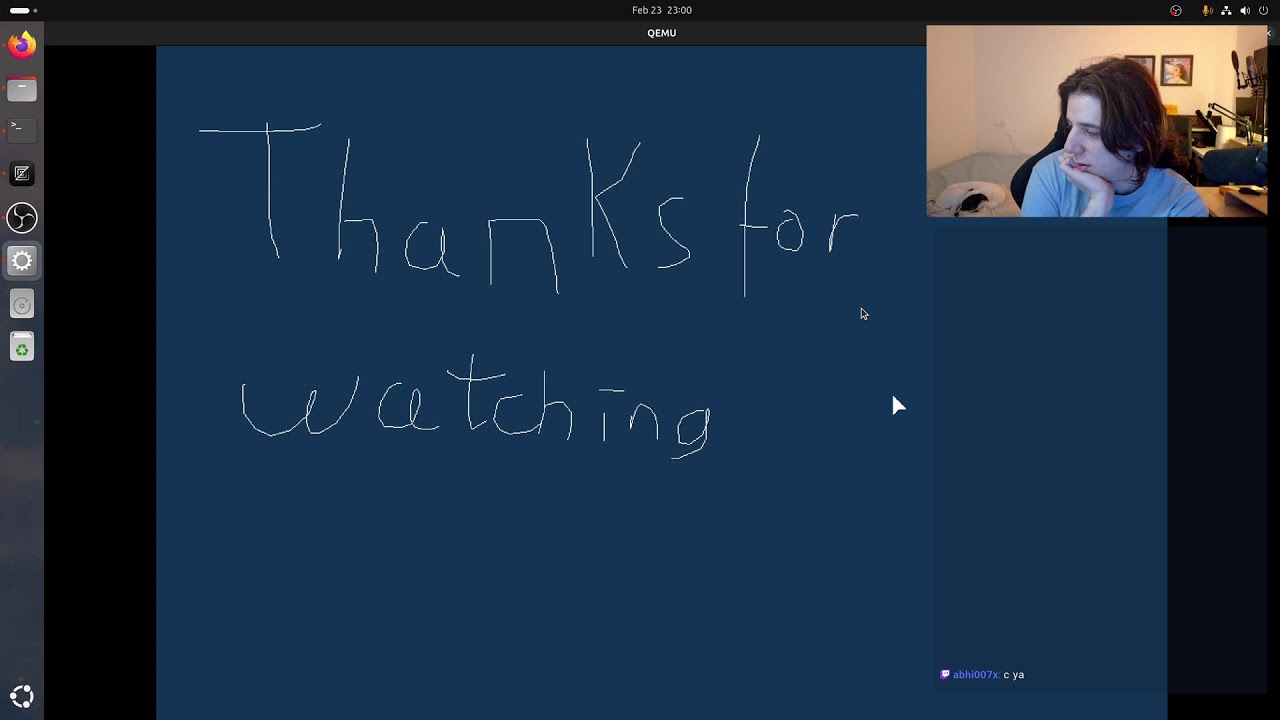
Task: Close the QEMU window
Action: pyautogui.click(x=1268, y=33)
